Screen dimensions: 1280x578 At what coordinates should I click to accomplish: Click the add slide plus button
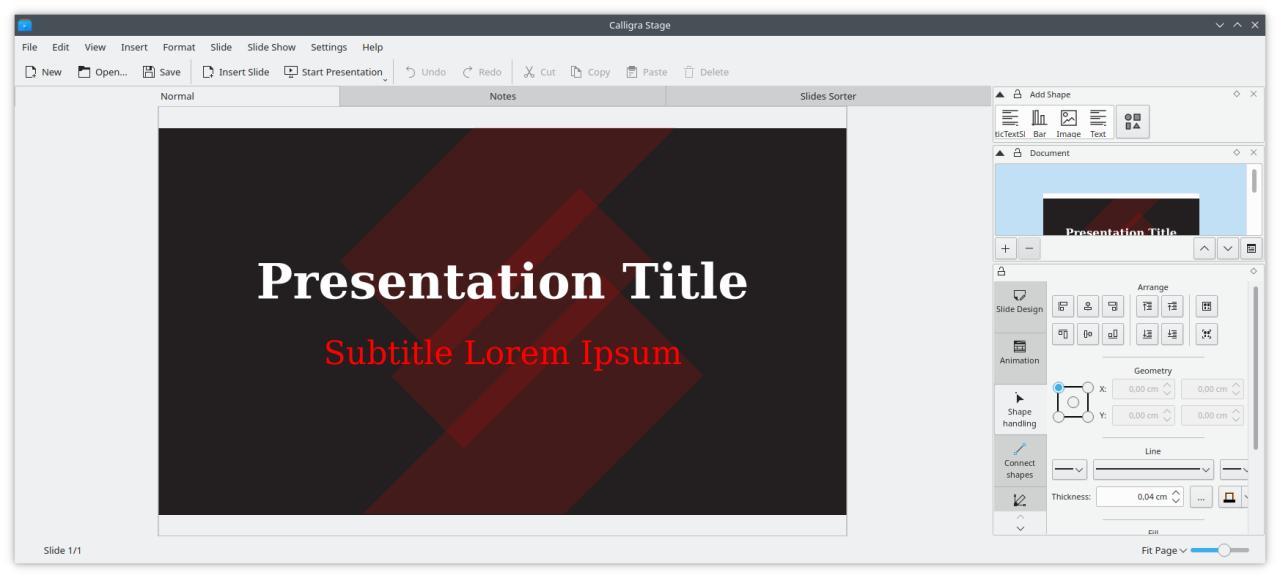1006,247
